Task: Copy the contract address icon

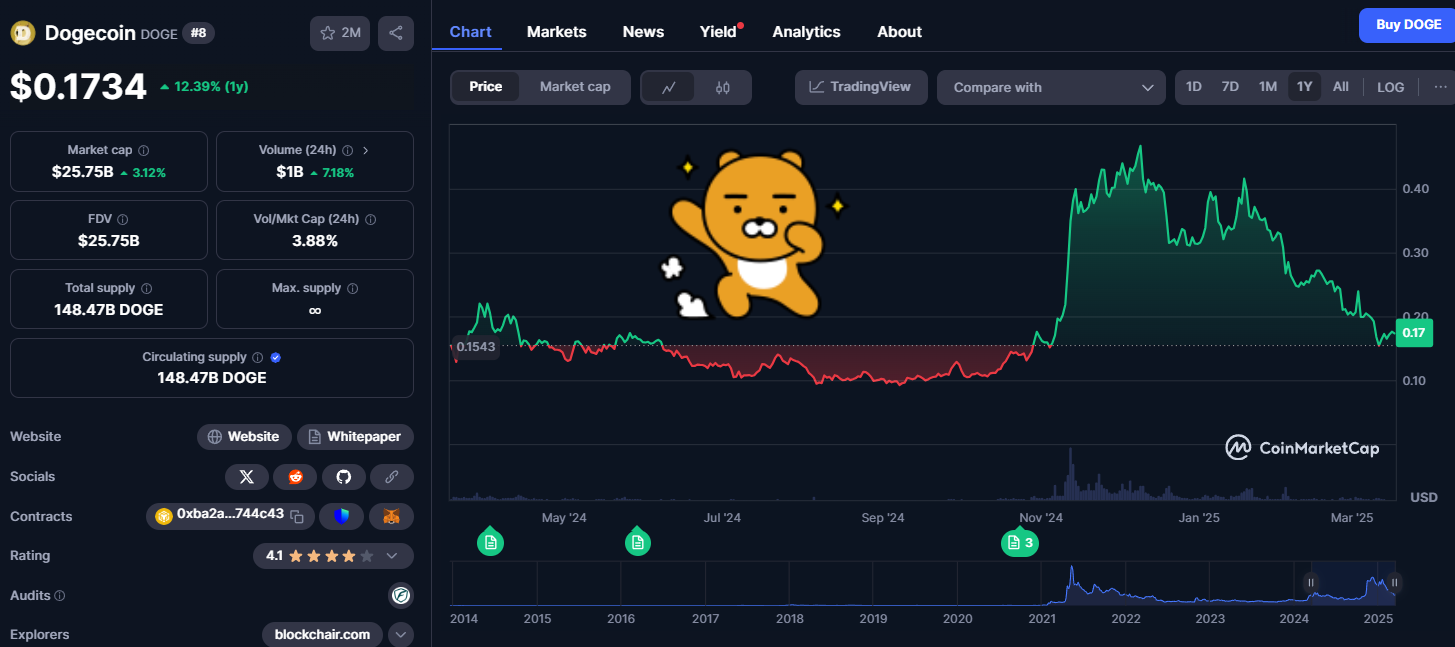Action: (297, 516)
